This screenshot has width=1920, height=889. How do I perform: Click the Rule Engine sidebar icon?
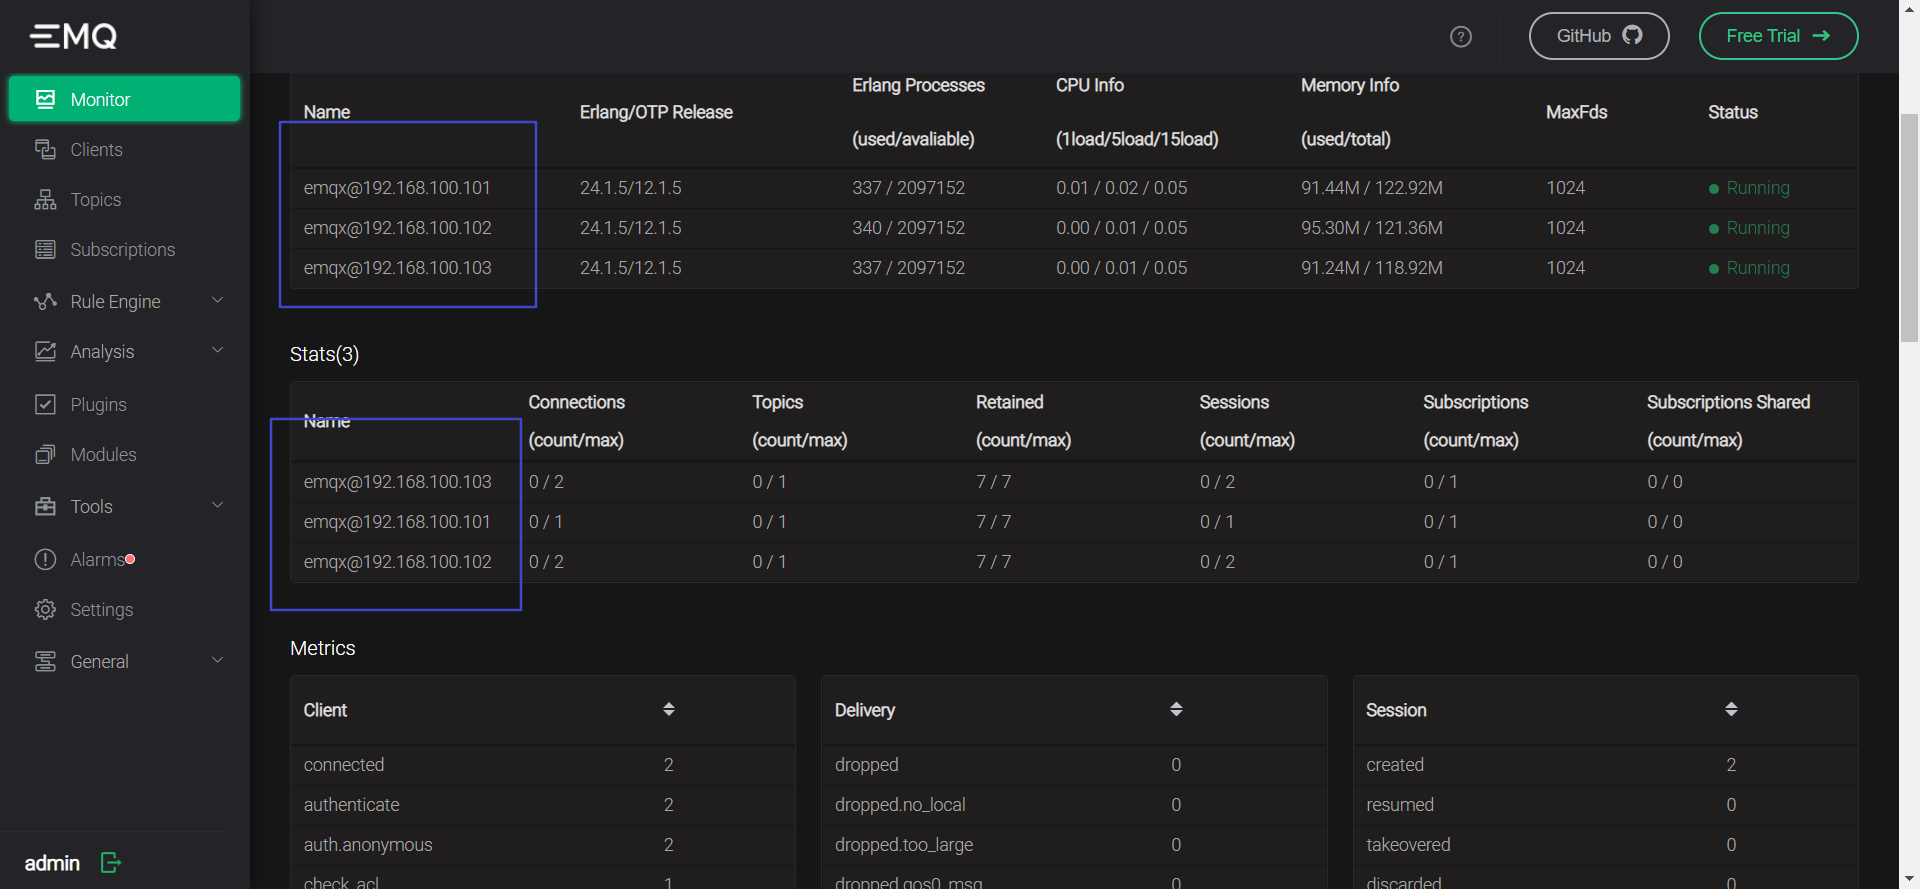[x=45, y=301]
